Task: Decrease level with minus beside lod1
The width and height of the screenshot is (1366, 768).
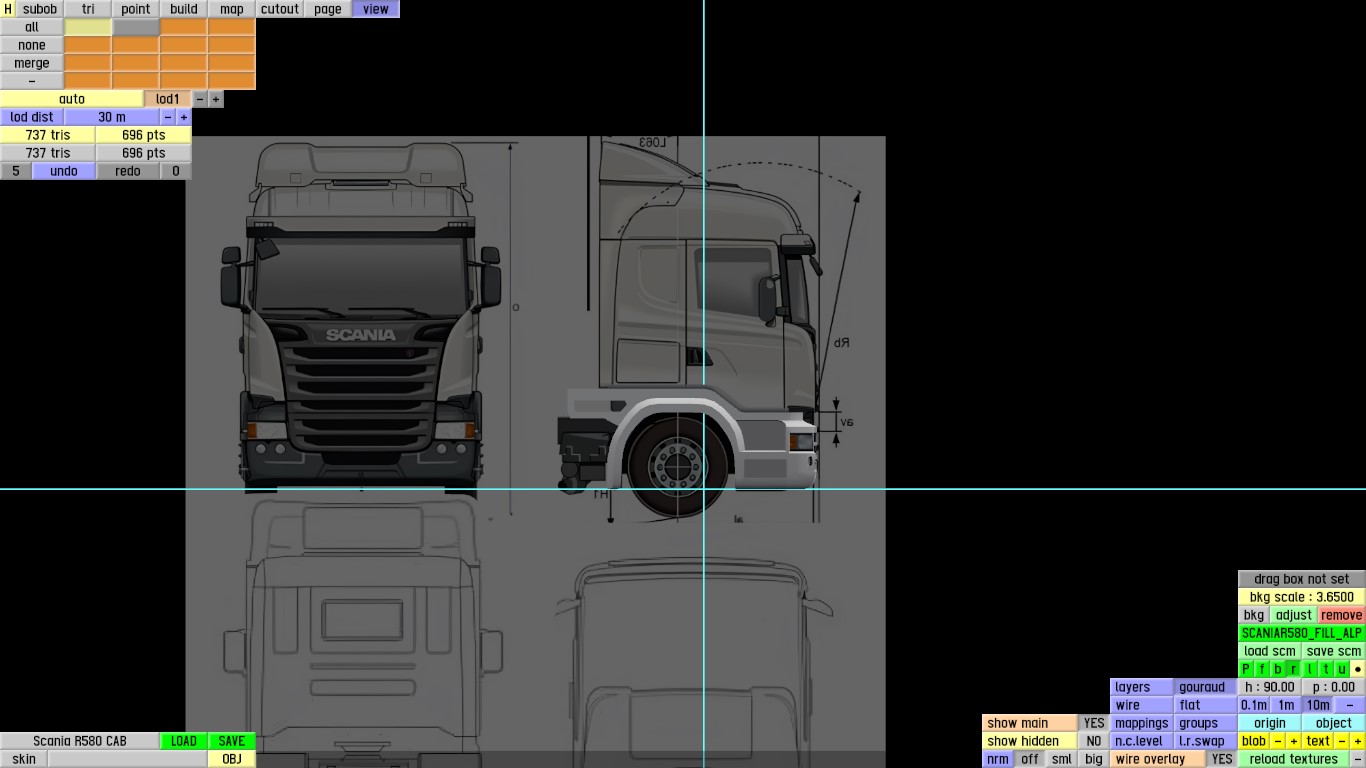Action: (x=200, y=99)
